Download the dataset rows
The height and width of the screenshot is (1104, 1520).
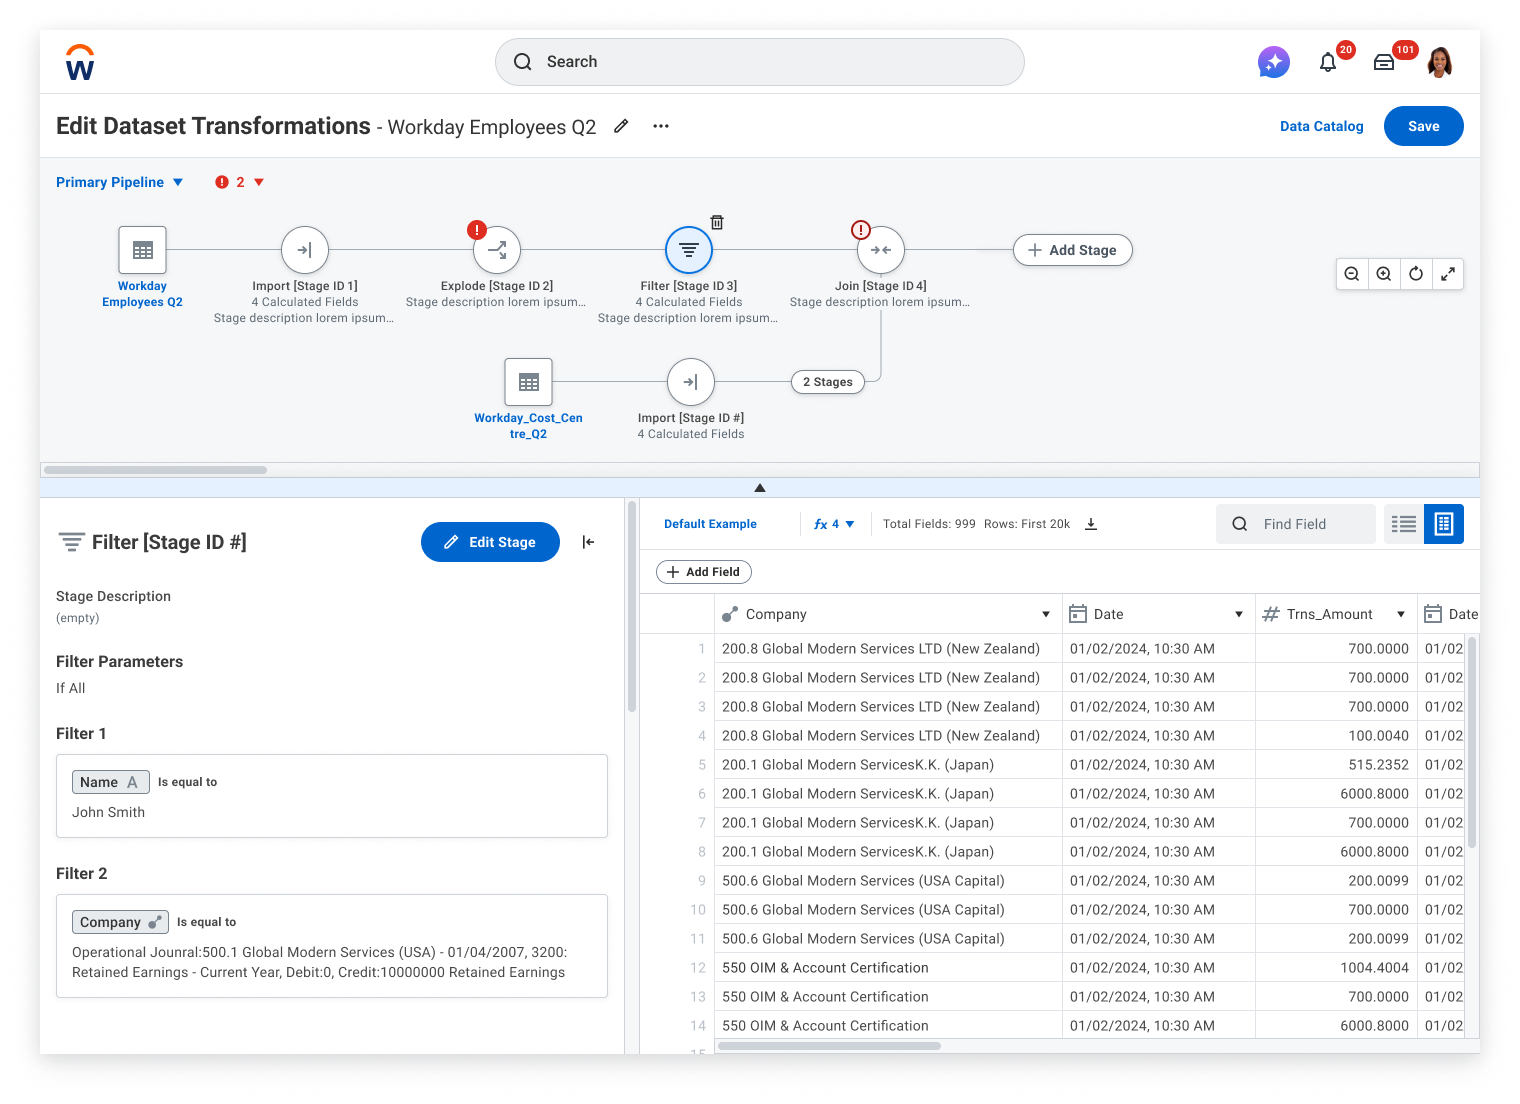pos(1091,524)
